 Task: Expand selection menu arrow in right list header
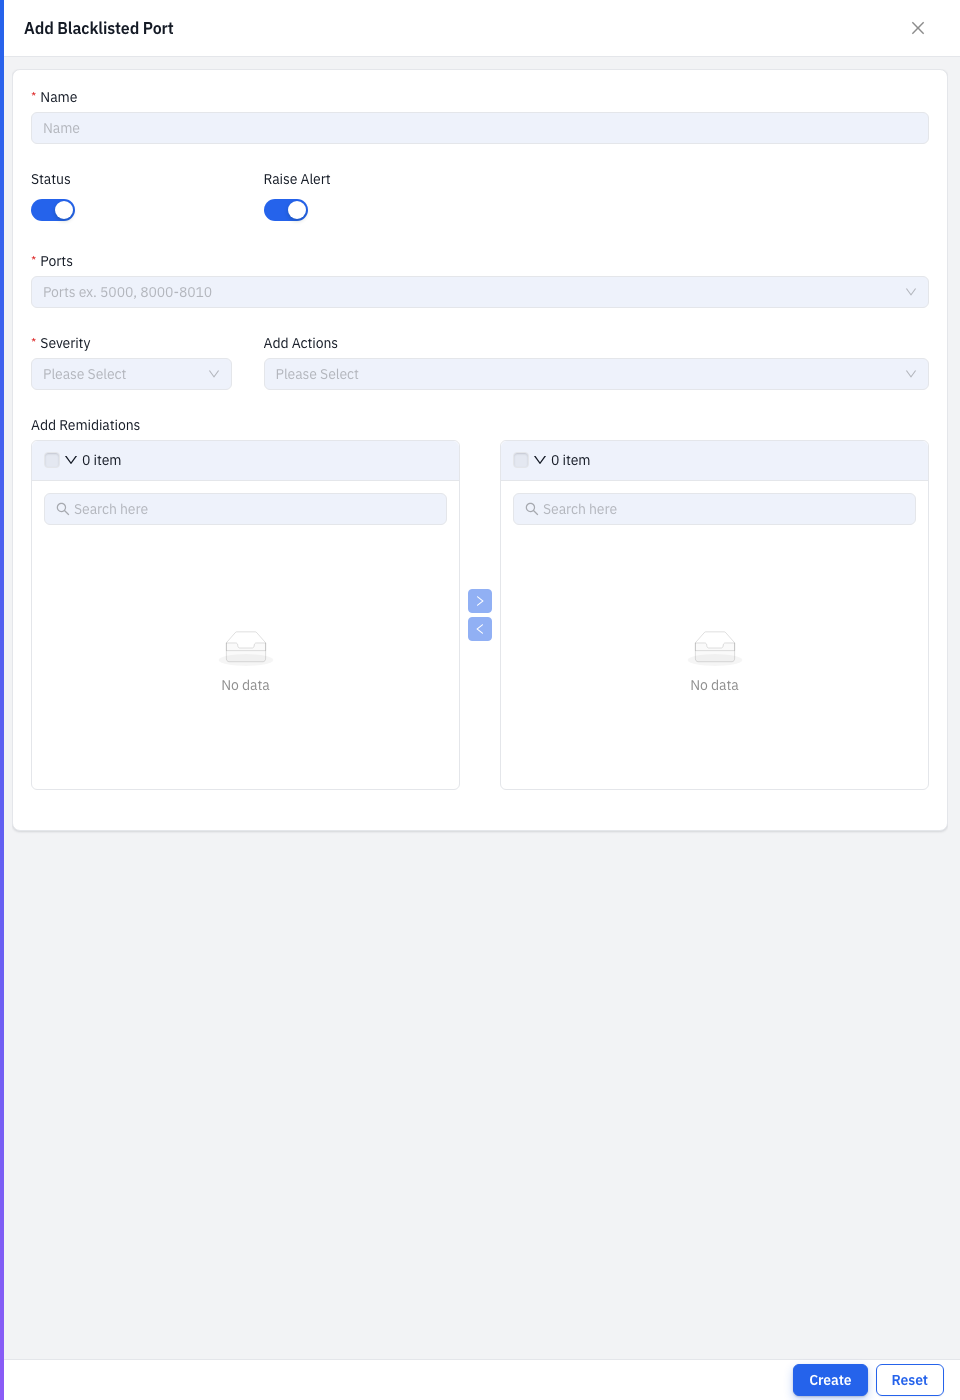click(x=540, y=460)
